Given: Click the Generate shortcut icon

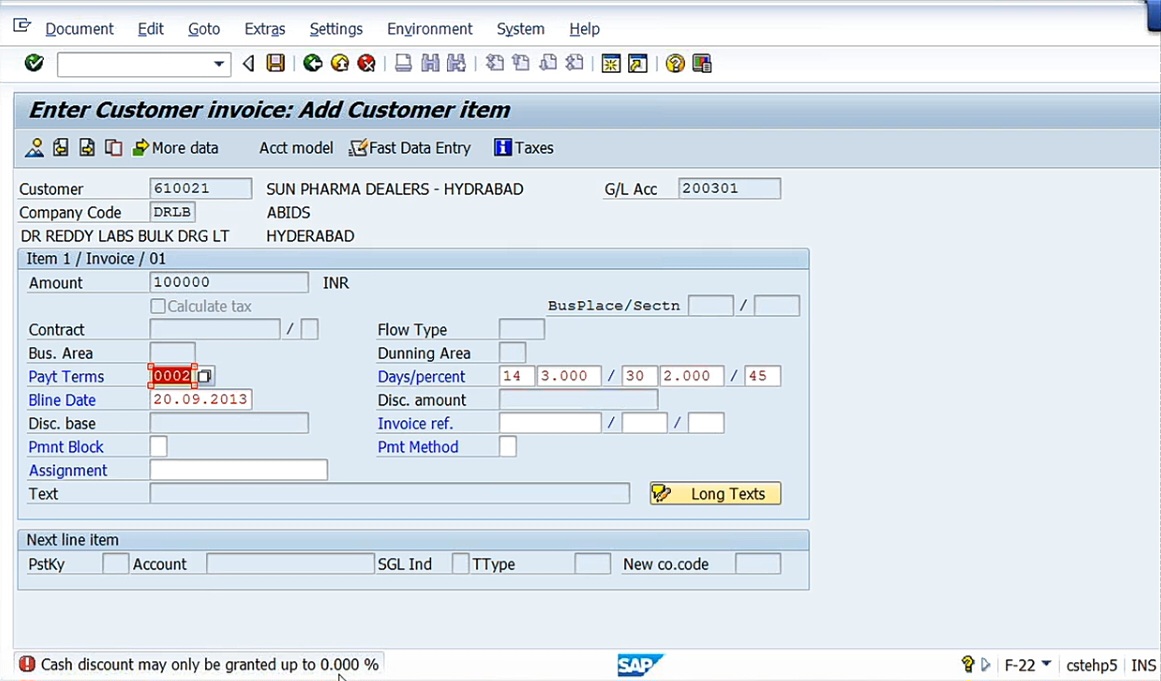Looking at the screenshot, I should click(x=638, y=63).
